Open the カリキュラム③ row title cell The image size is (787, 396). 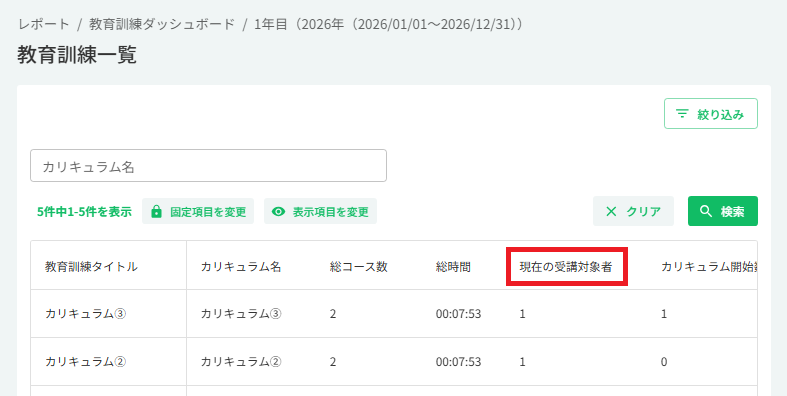108,314
